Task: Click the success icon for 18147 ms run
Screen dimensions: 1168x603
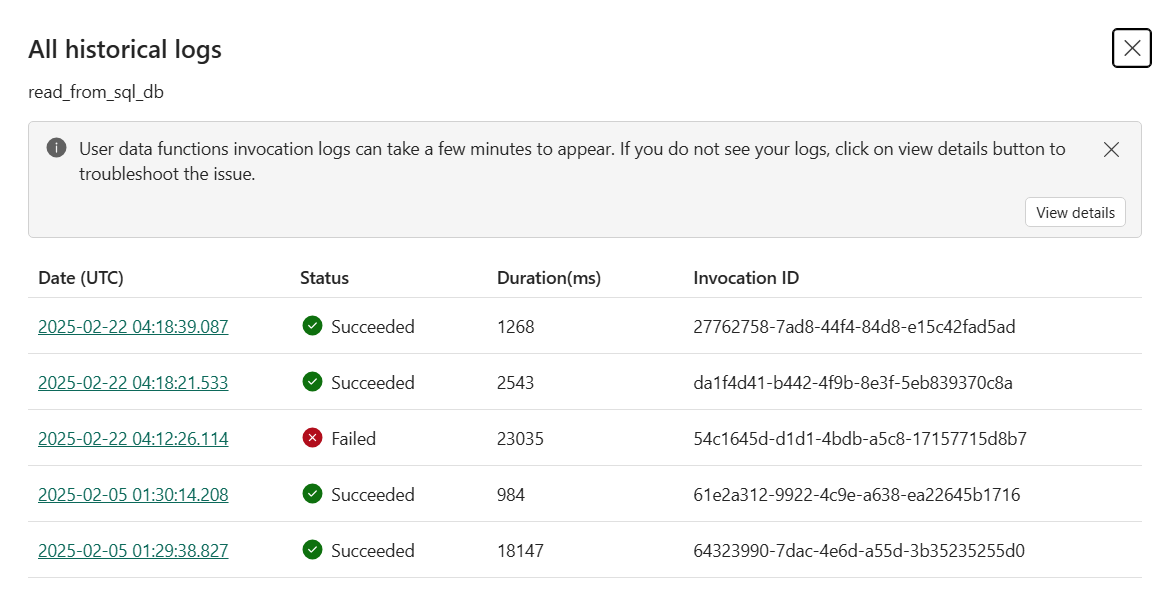Action: pyautogui.click(x=312, y=550)
